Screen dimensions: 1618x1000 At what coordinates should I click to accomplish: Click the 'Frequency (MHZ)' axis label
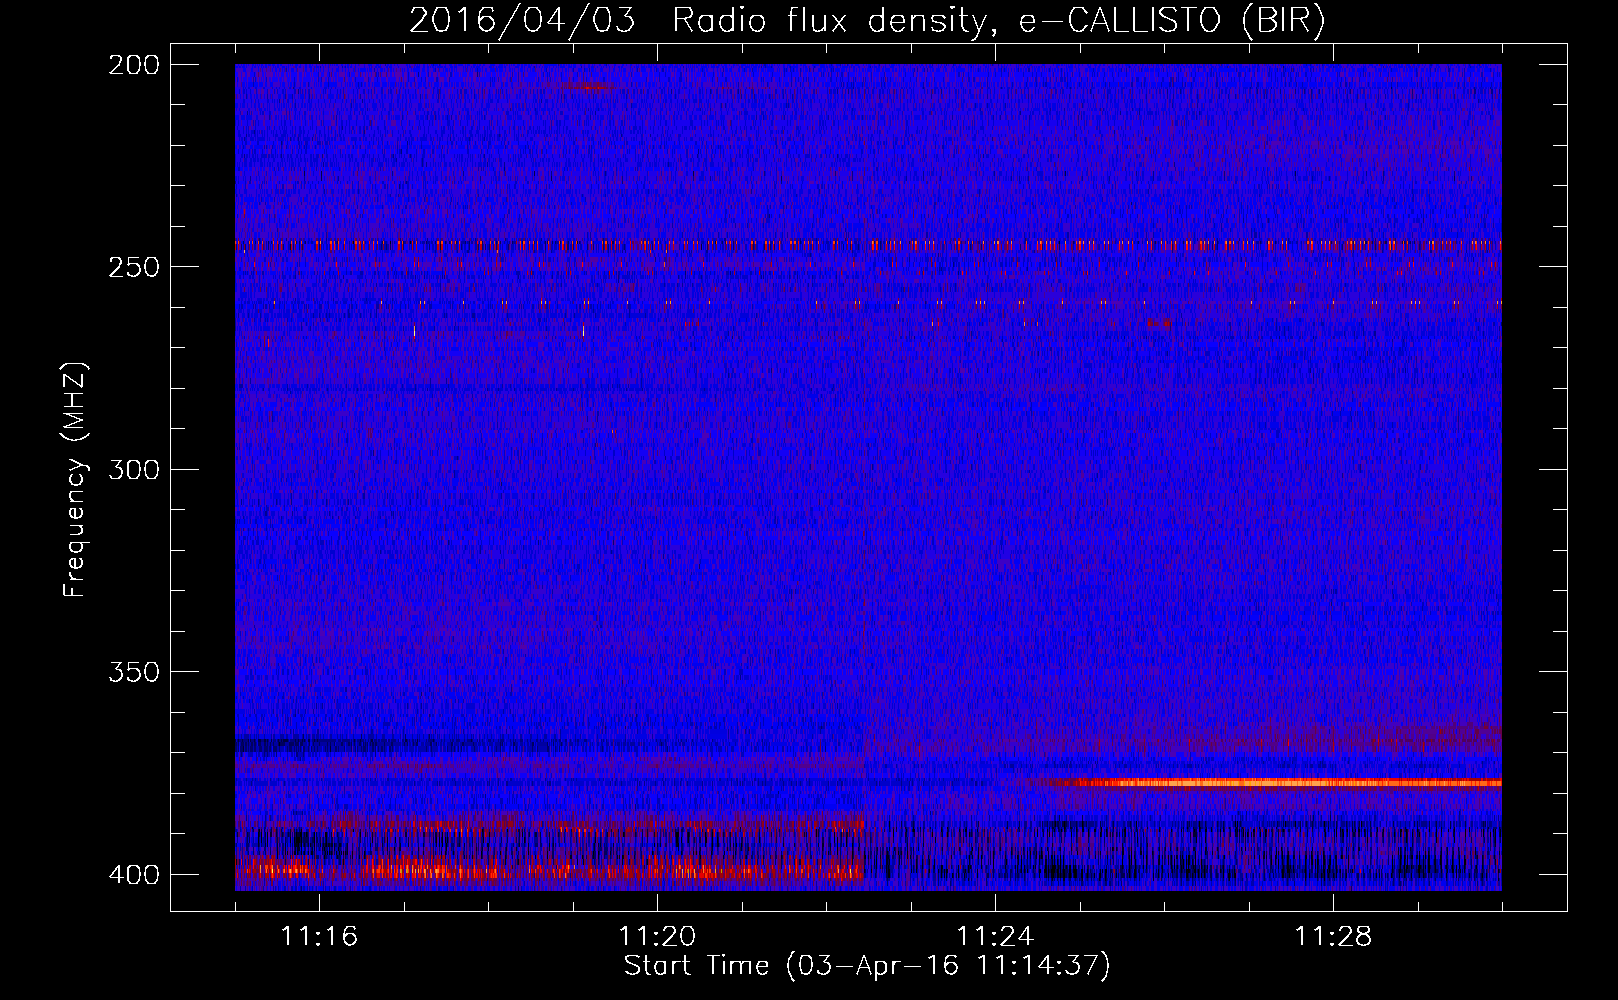pyautogui.click(x=75, y=480)
